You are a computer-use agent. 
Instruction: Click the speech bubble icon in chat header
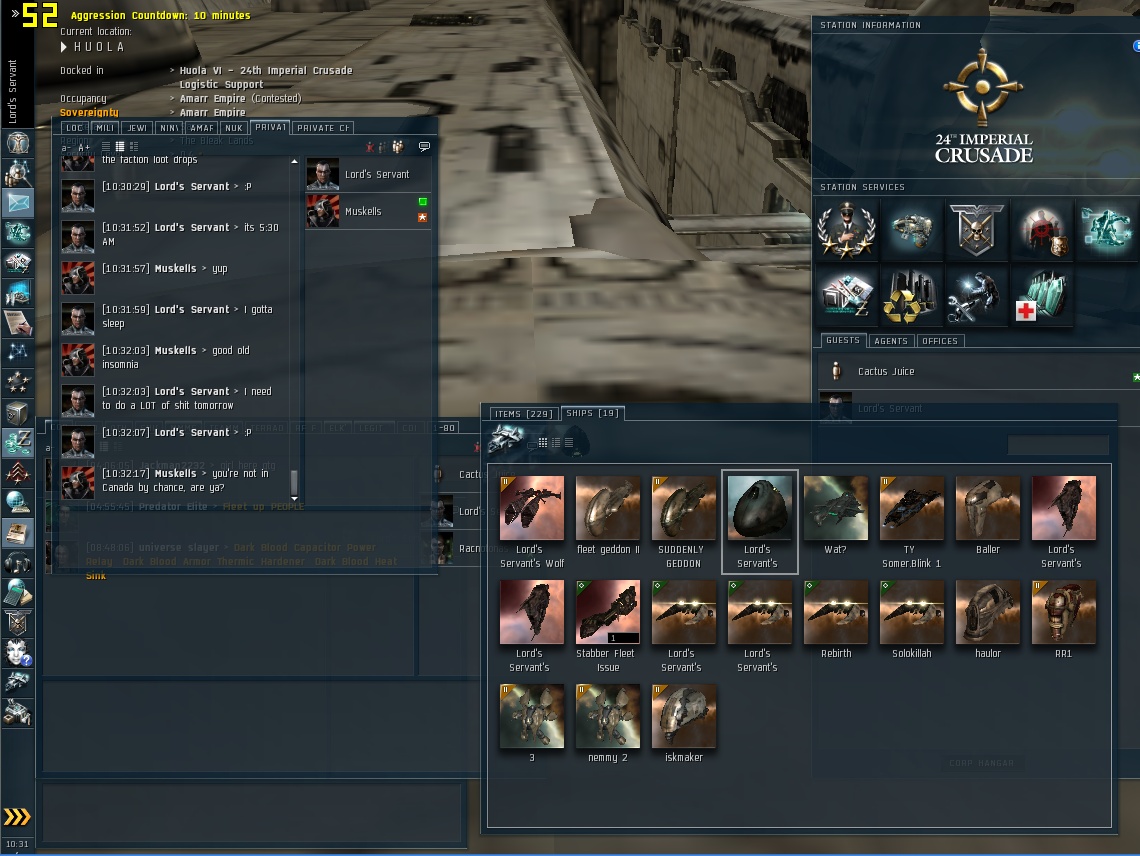(x=425, y=147)
